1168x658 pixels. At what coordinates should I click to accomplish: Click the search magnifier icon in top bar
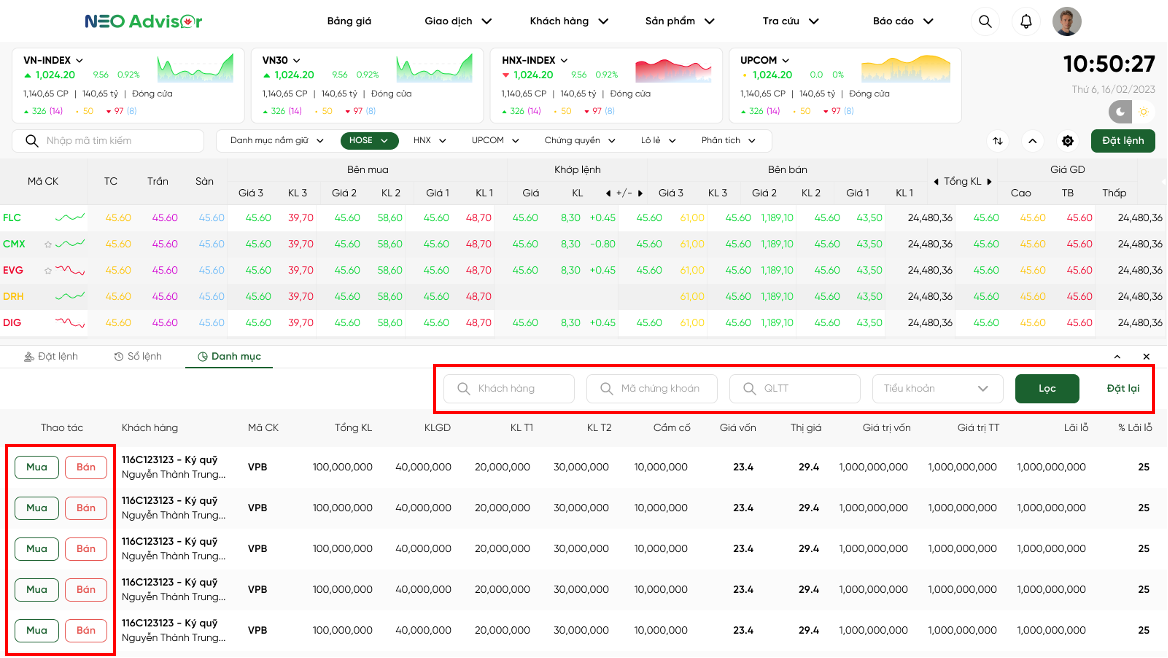coord(985,21)
